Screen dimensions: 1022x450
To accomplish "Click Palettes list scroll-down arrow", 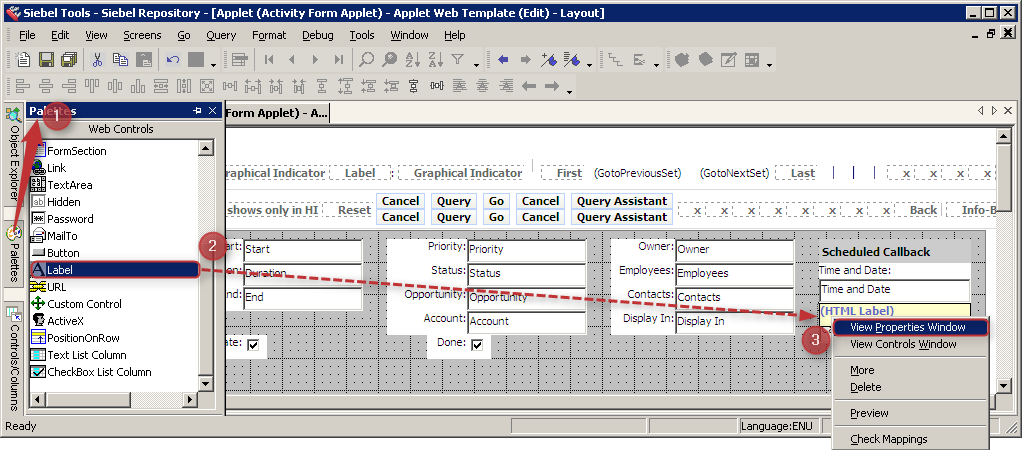I will 206,383.
